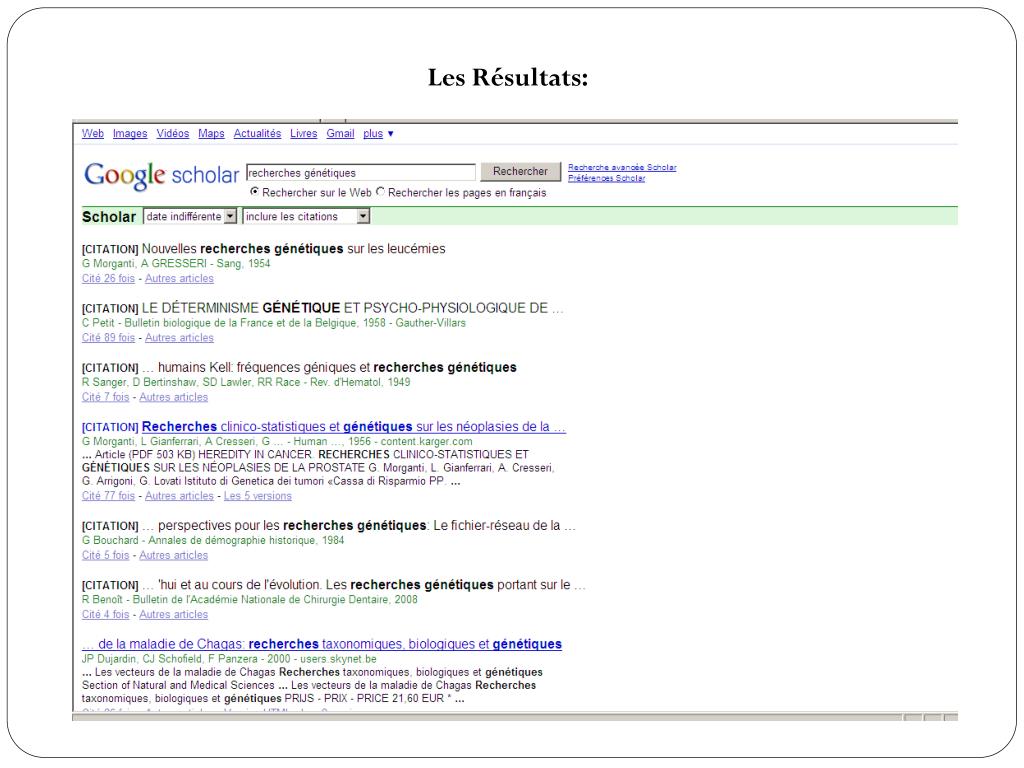Viewport: 1024px width, 768px height.
Task: Open 'Autres articles' for R Benoît result
Action: pos(173,615)
